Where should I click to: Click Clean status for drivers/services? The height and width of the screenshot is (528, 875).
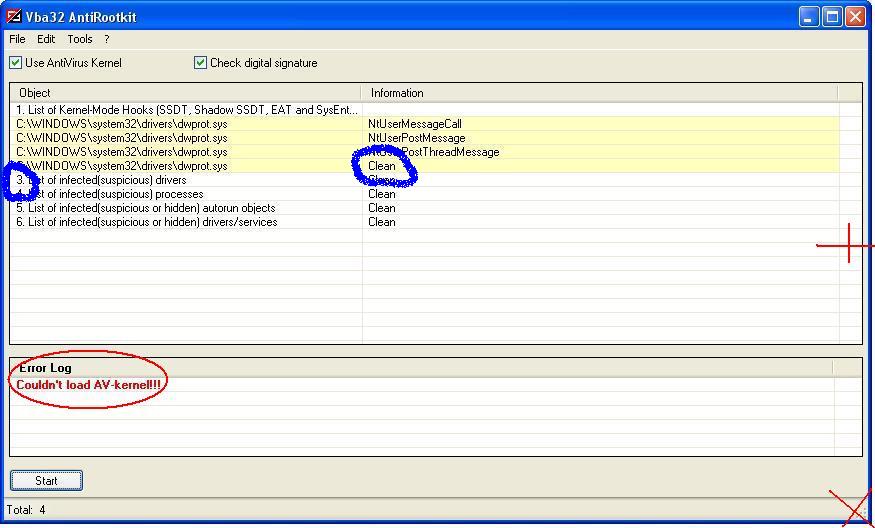point(382,222)
